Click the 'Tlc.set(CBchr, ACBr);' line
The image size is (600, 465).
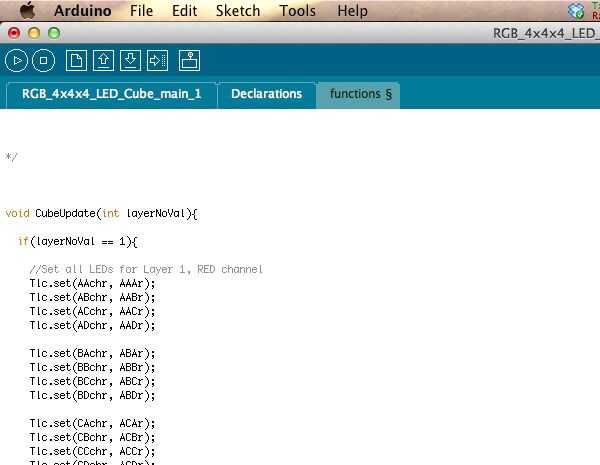tap(93, 437)
